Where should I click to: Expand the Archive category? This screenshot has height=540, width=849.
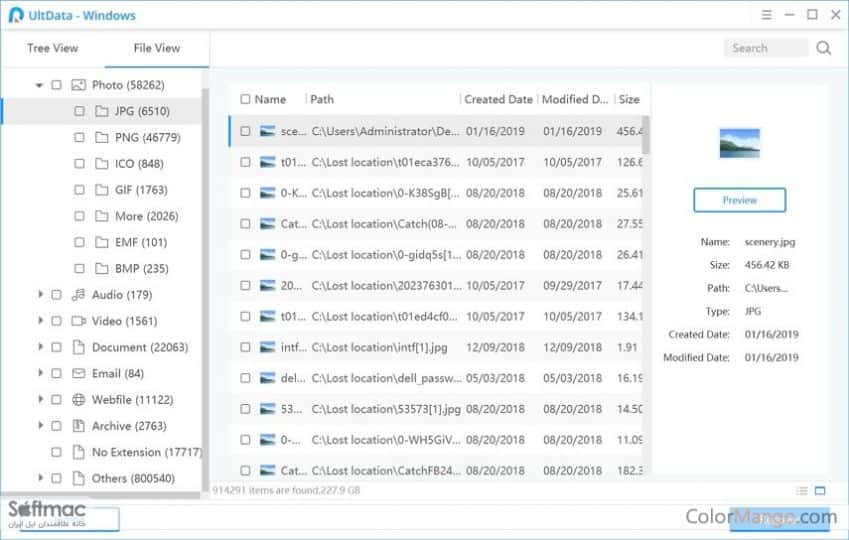click(40, 425)
